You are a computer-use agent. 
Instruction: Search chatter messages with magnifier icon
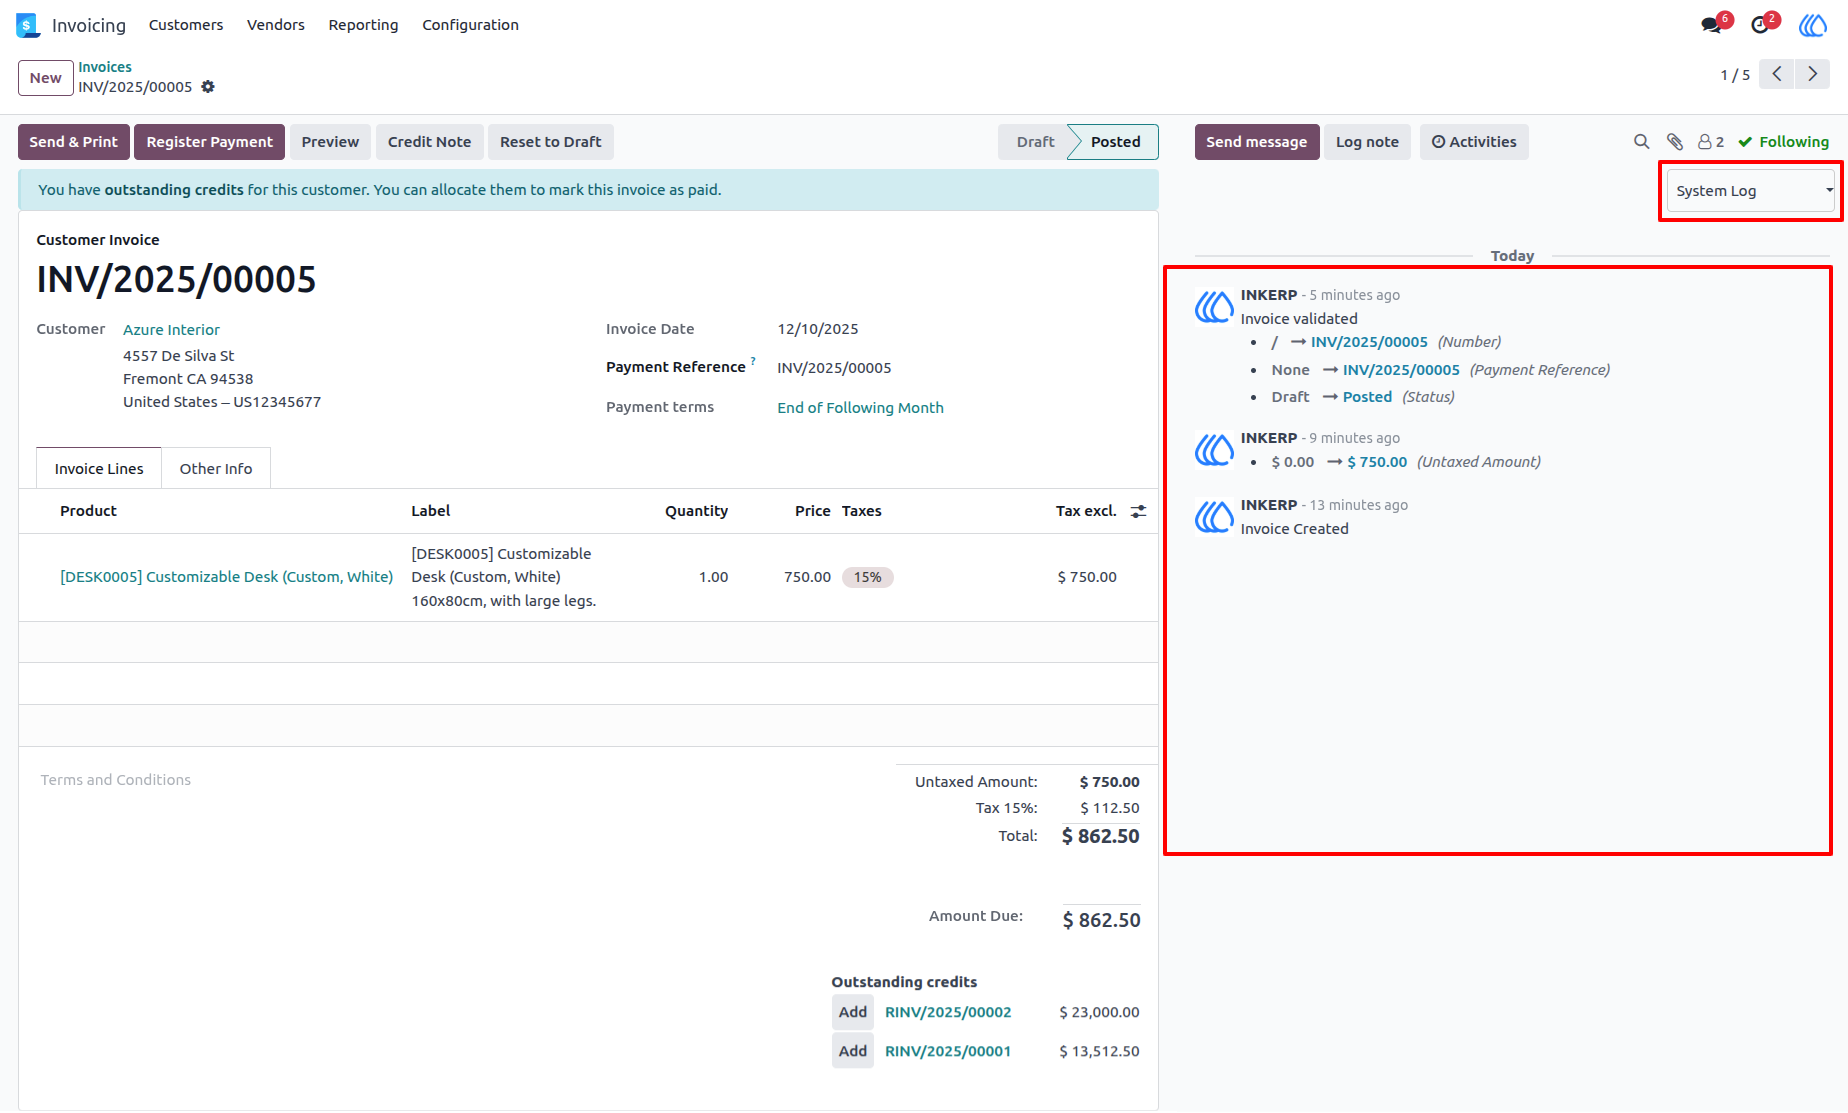[x=1641, y=142]
